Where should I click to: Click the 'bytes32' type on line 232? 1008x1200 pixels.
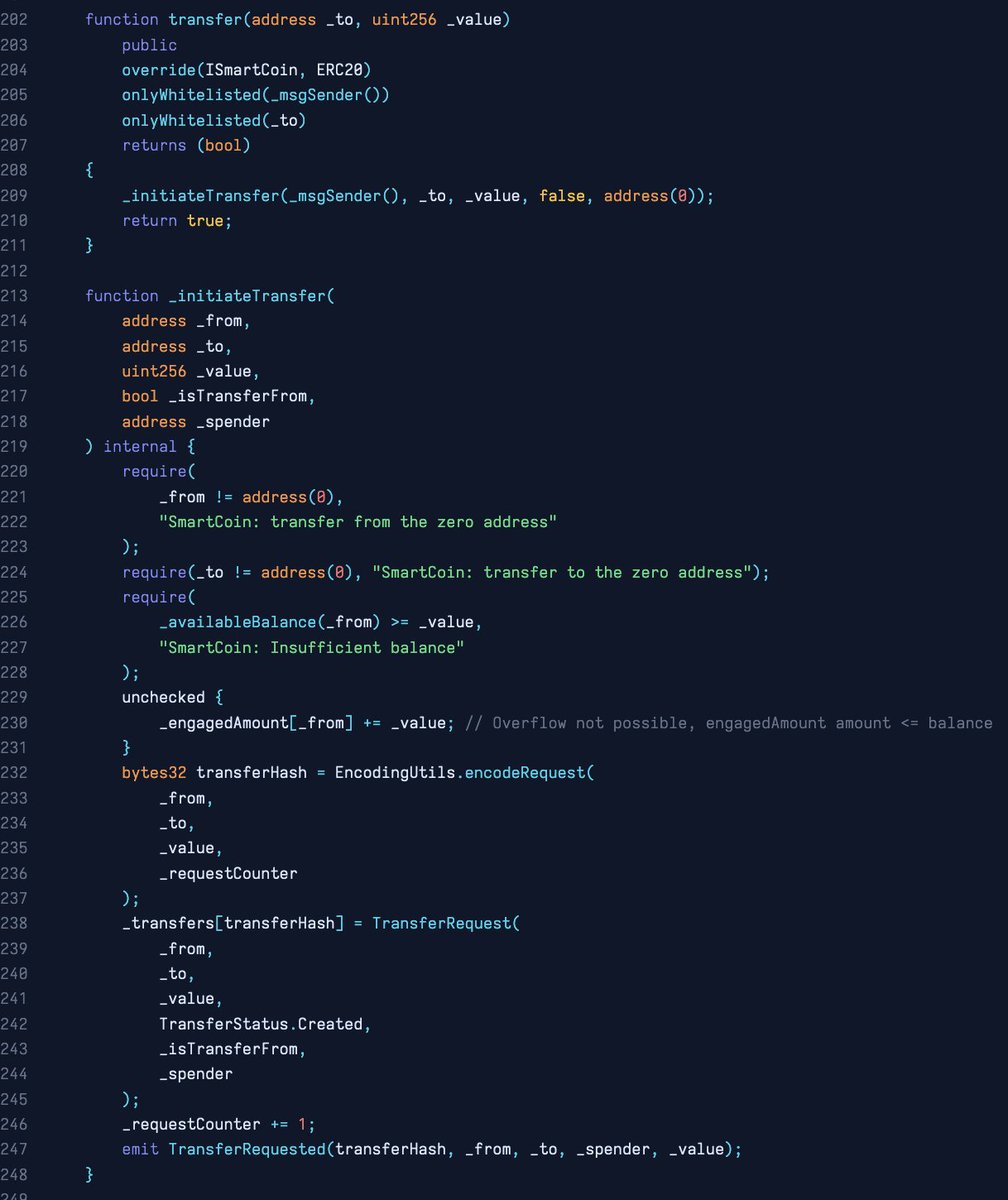click(154, 773)
